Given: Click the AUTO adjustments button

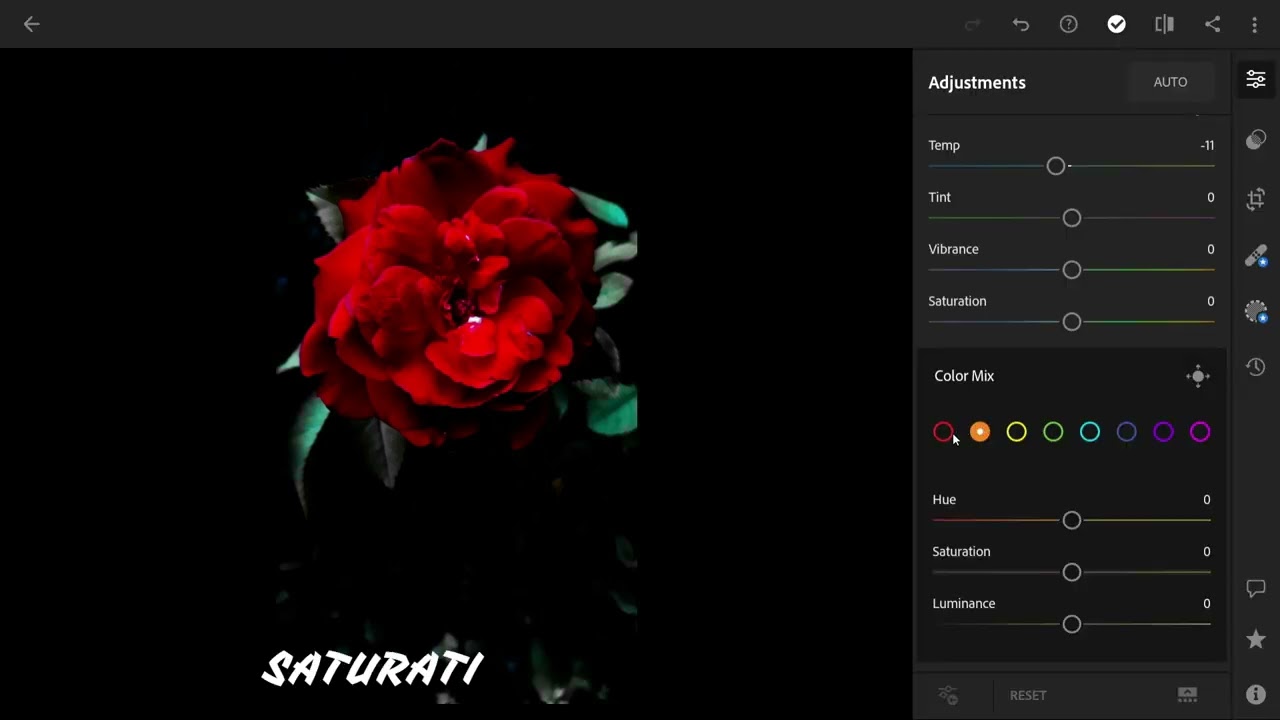Looking at the screenshot, I should 1170,82.
